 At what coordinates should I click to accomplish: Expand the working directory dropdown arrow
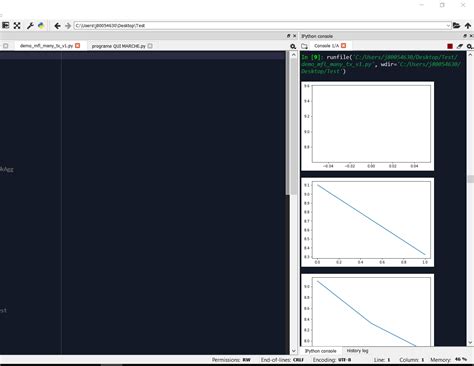coord(448,26)
